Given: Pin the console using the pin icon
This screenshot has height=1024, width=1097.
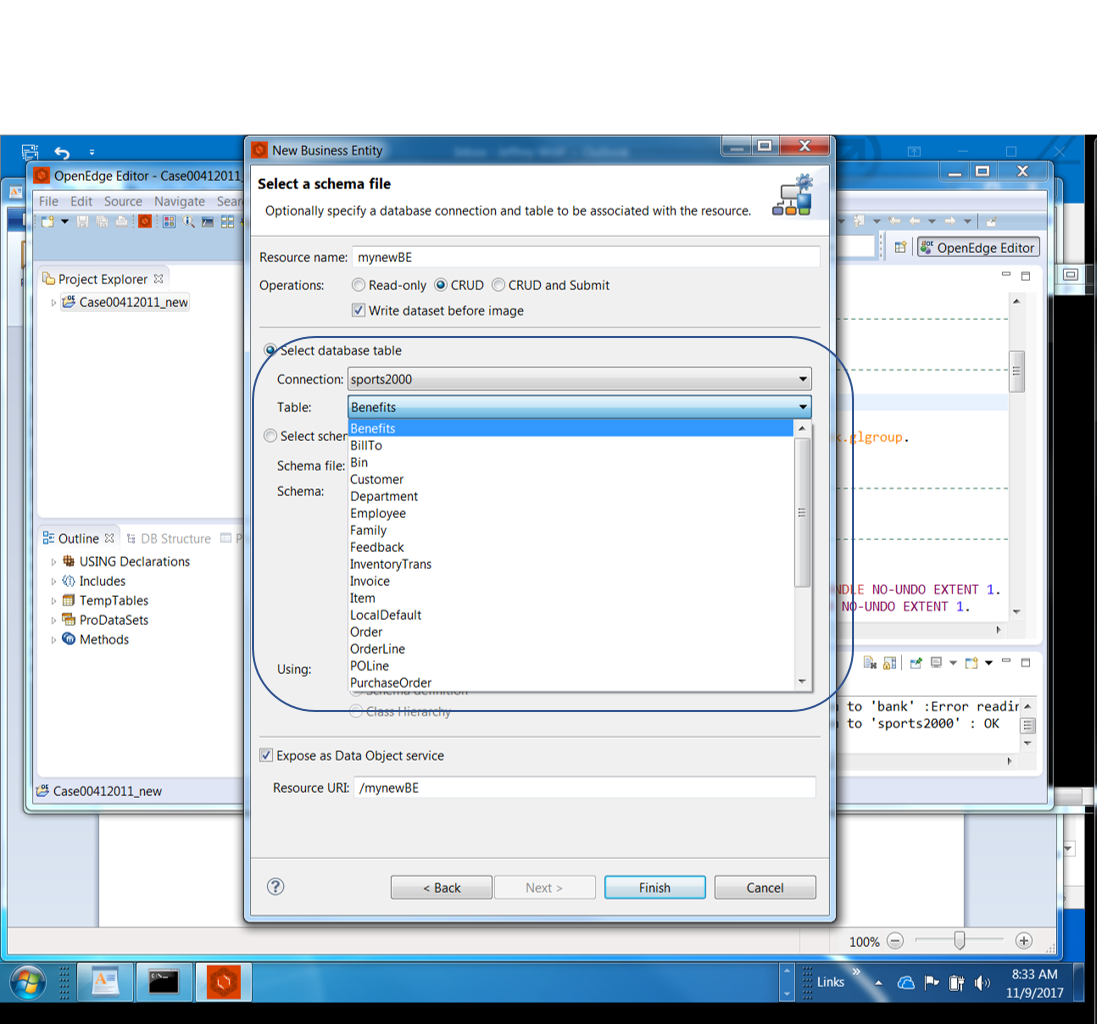Looking at the screenshot, I should 916,663.
